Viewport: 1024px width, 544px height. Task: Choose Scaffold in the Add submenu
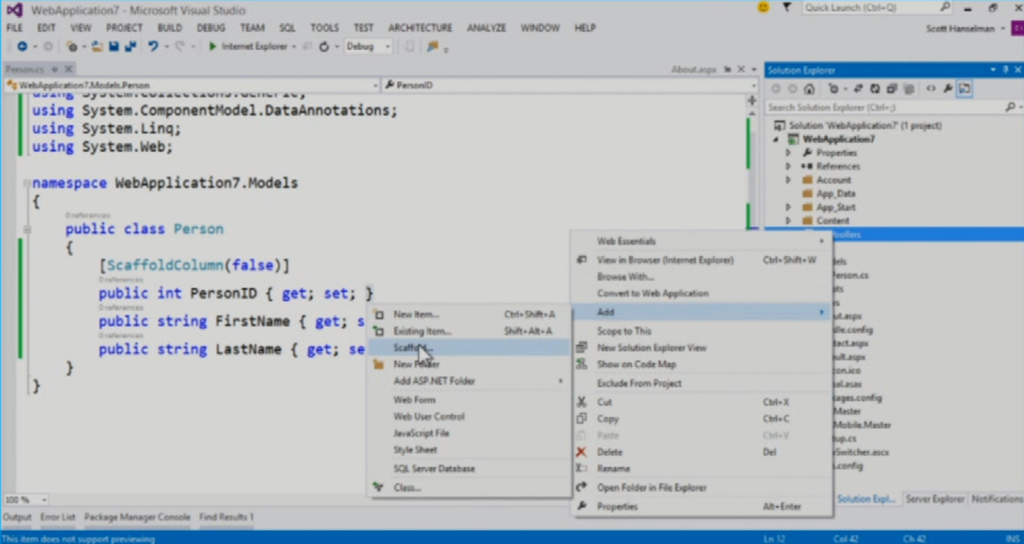point(470,348)
